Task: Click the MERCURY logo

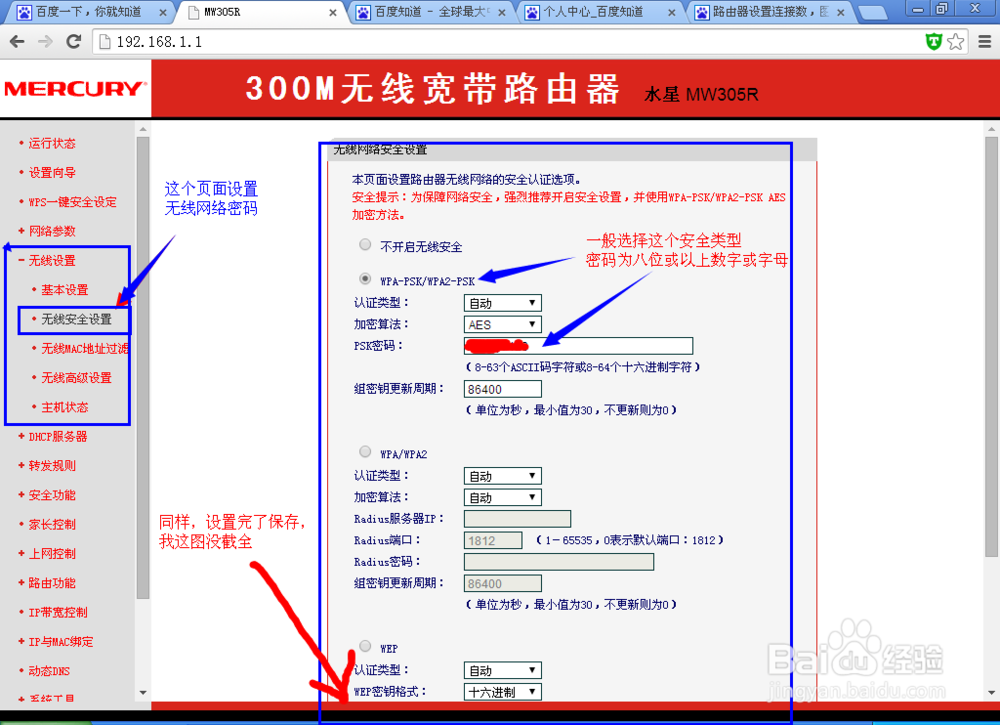Action: coord(75,89)
